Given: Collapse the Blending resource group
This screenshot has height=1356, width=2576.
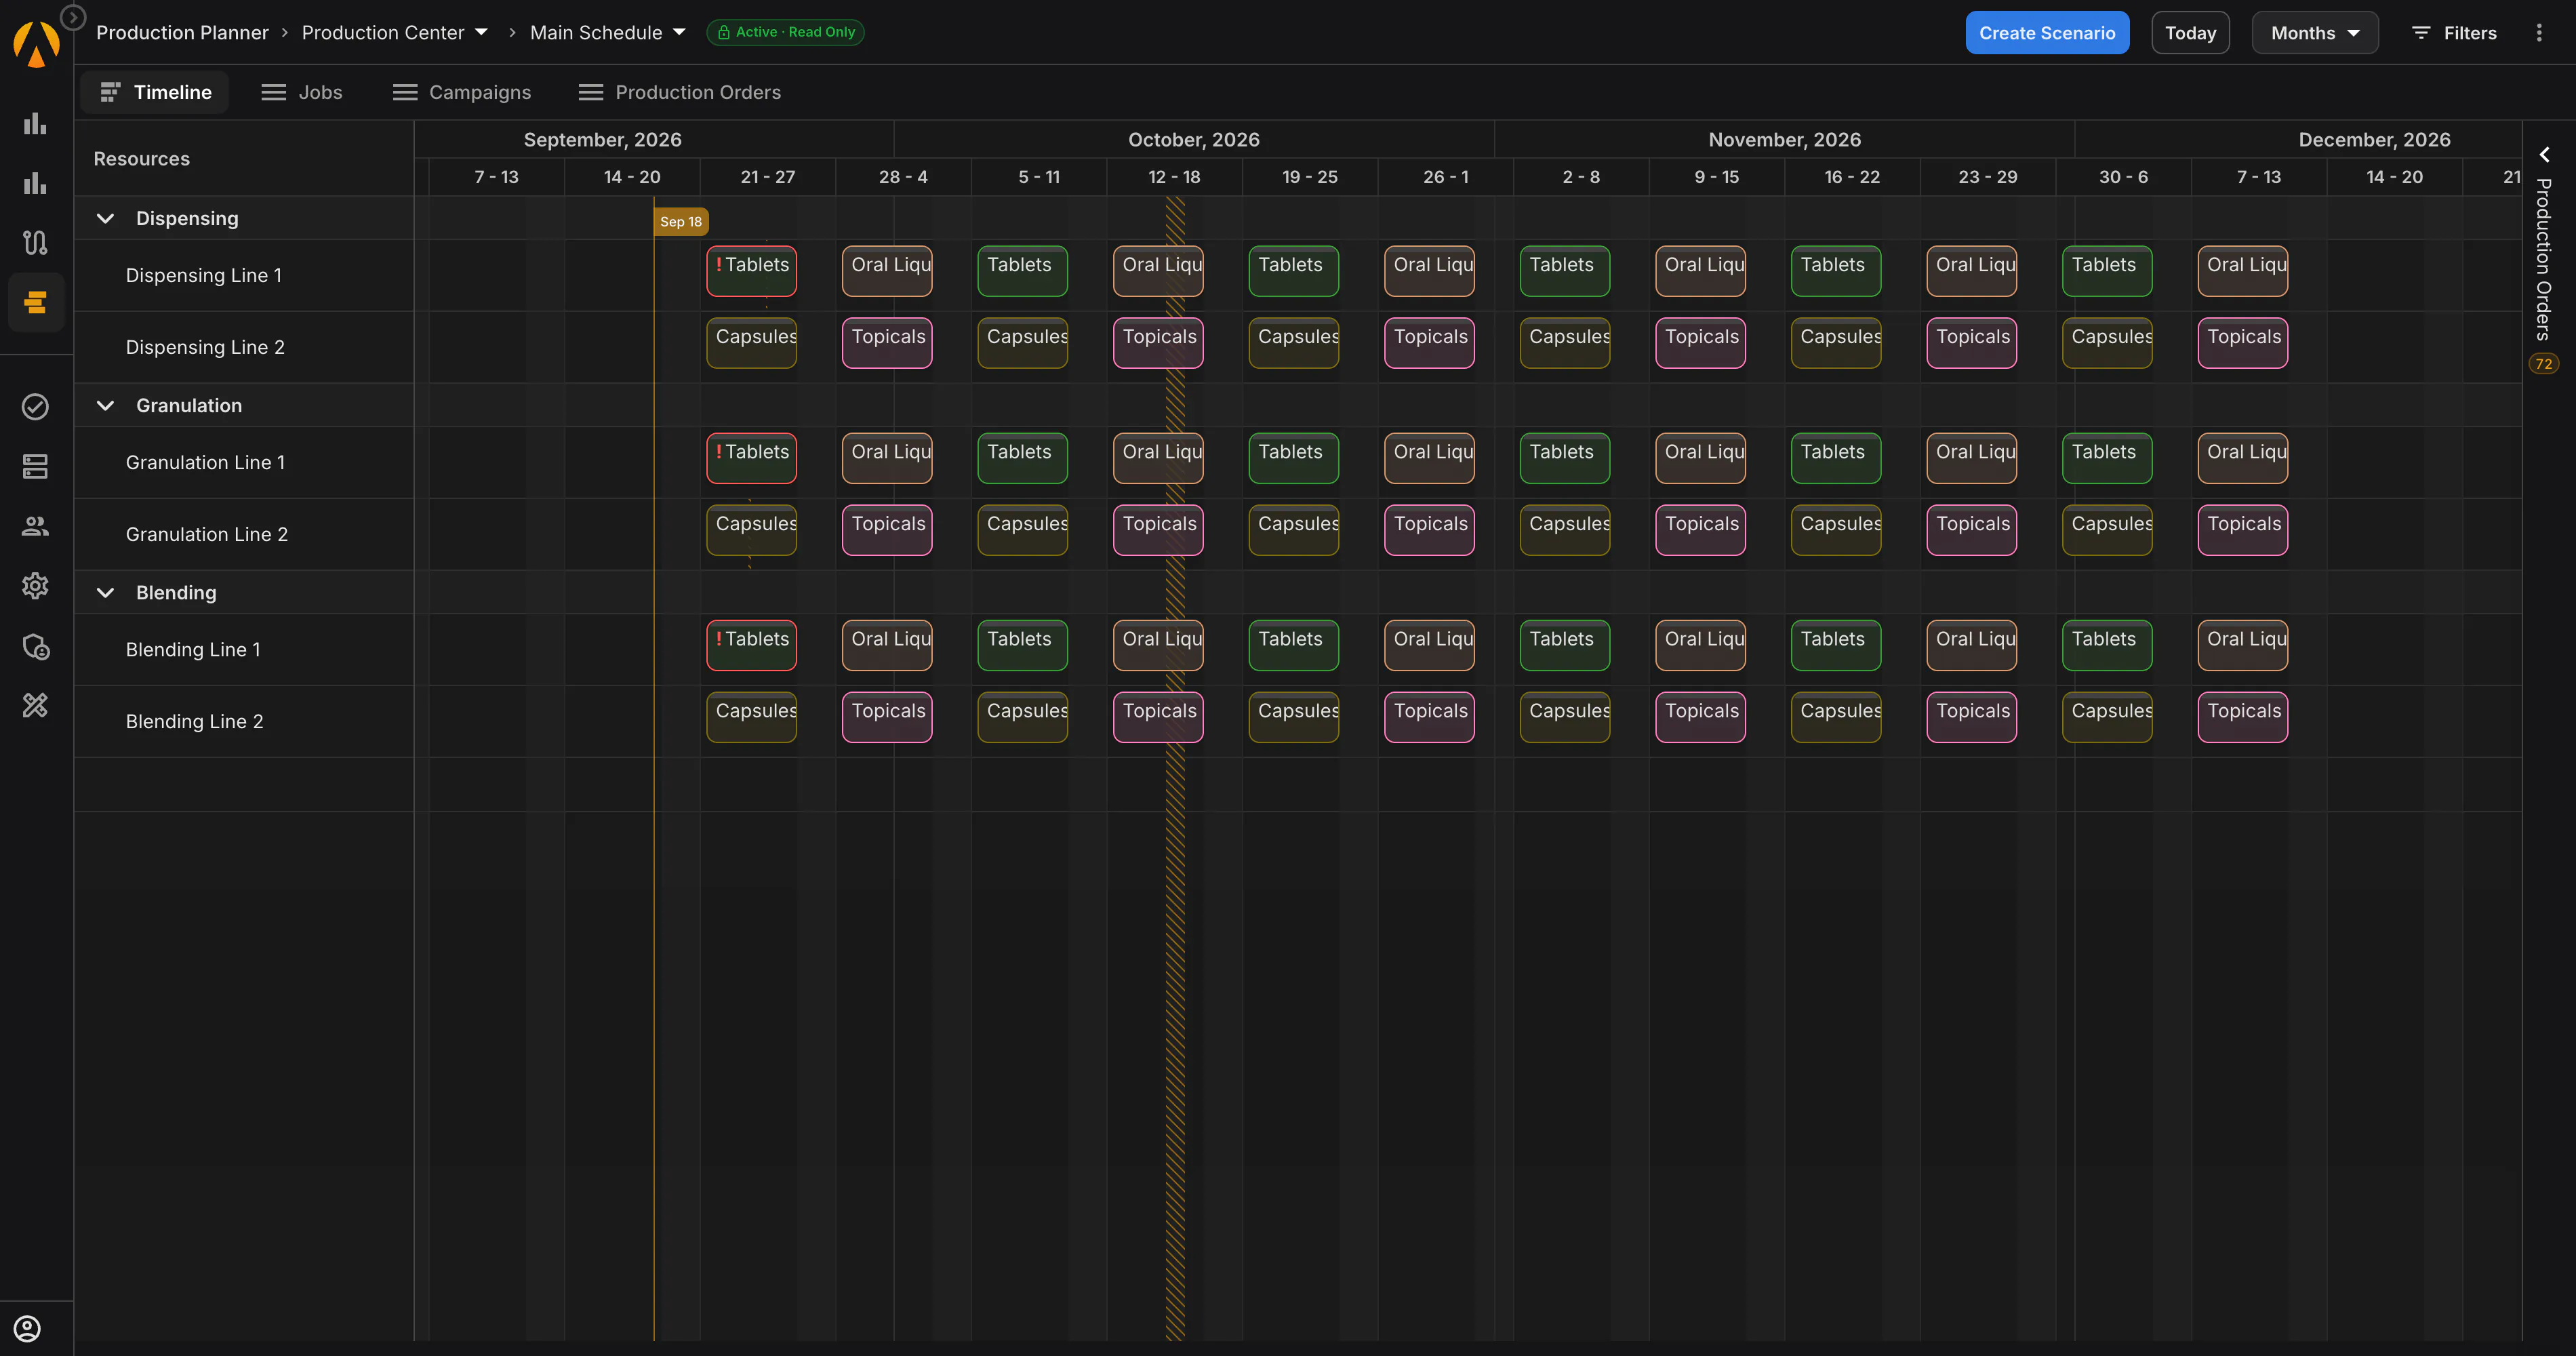Looking at the screenshot, I should coord(105,592).
